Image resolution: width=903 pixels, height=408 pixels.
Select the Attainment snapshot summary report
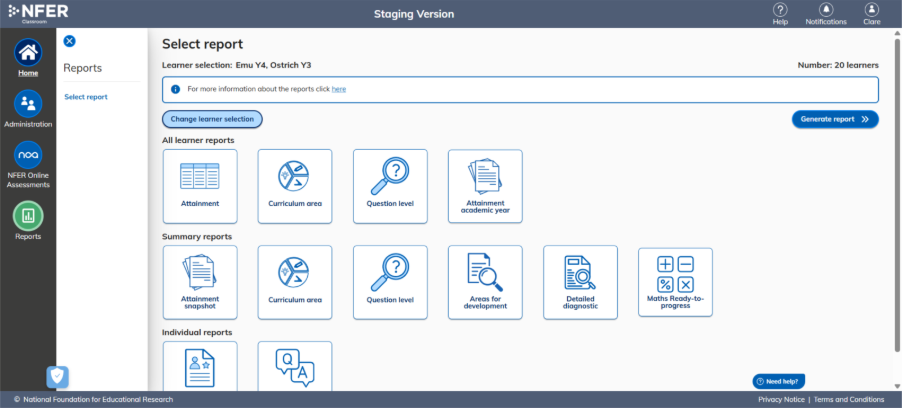click(200, 282)
